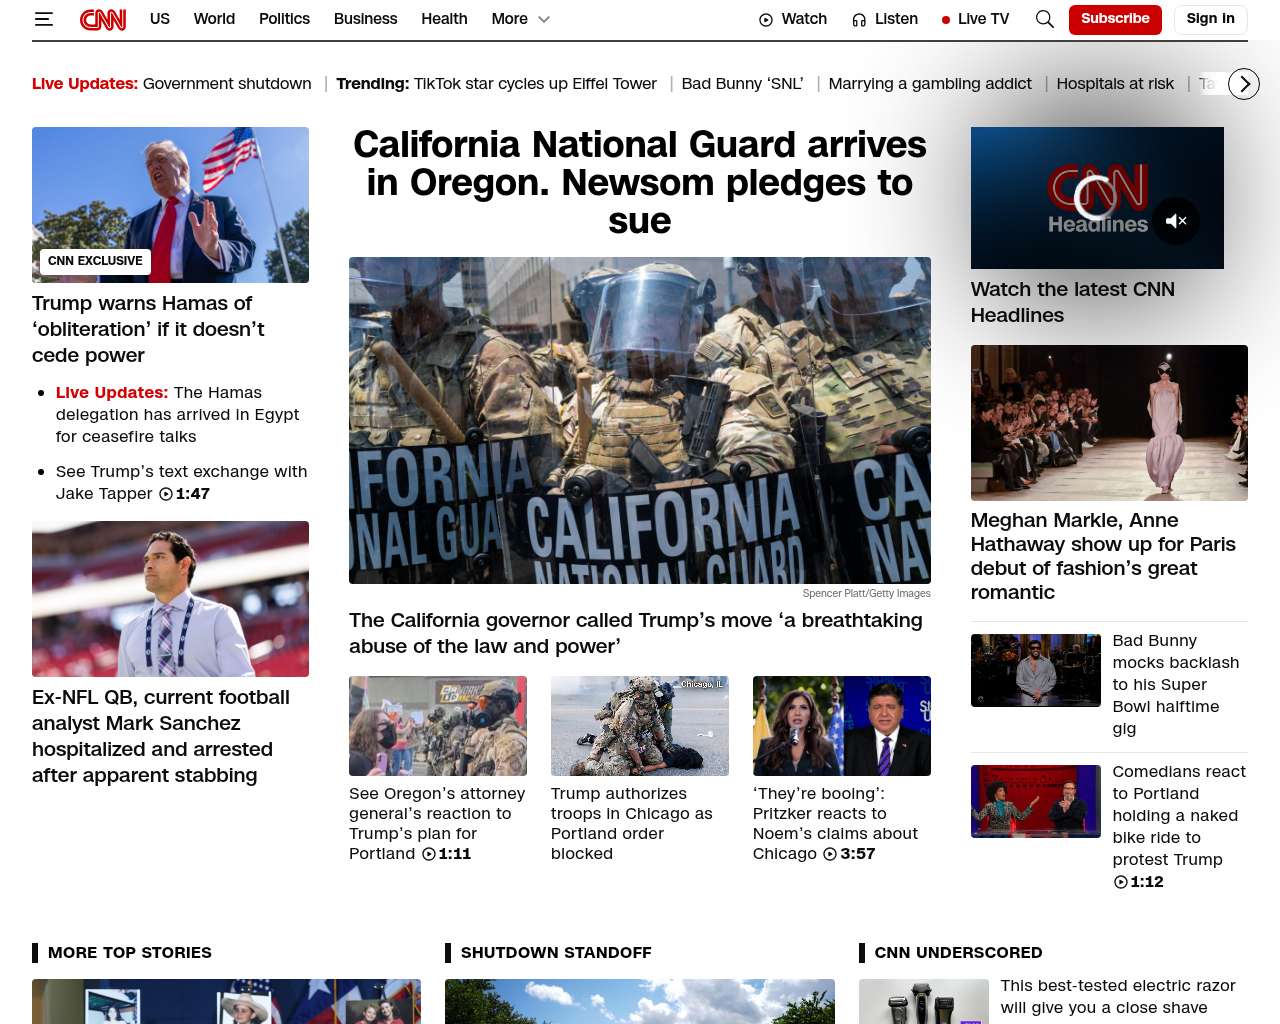Click the Listen headphones icon
Viewport: 1280px width, 1024px height.
pos(859,20)
